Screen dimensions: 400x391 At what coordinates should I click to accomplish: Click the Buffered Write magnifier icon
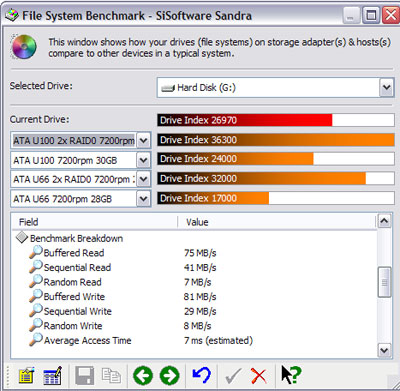pyautogui.click(x=36, y=296)
